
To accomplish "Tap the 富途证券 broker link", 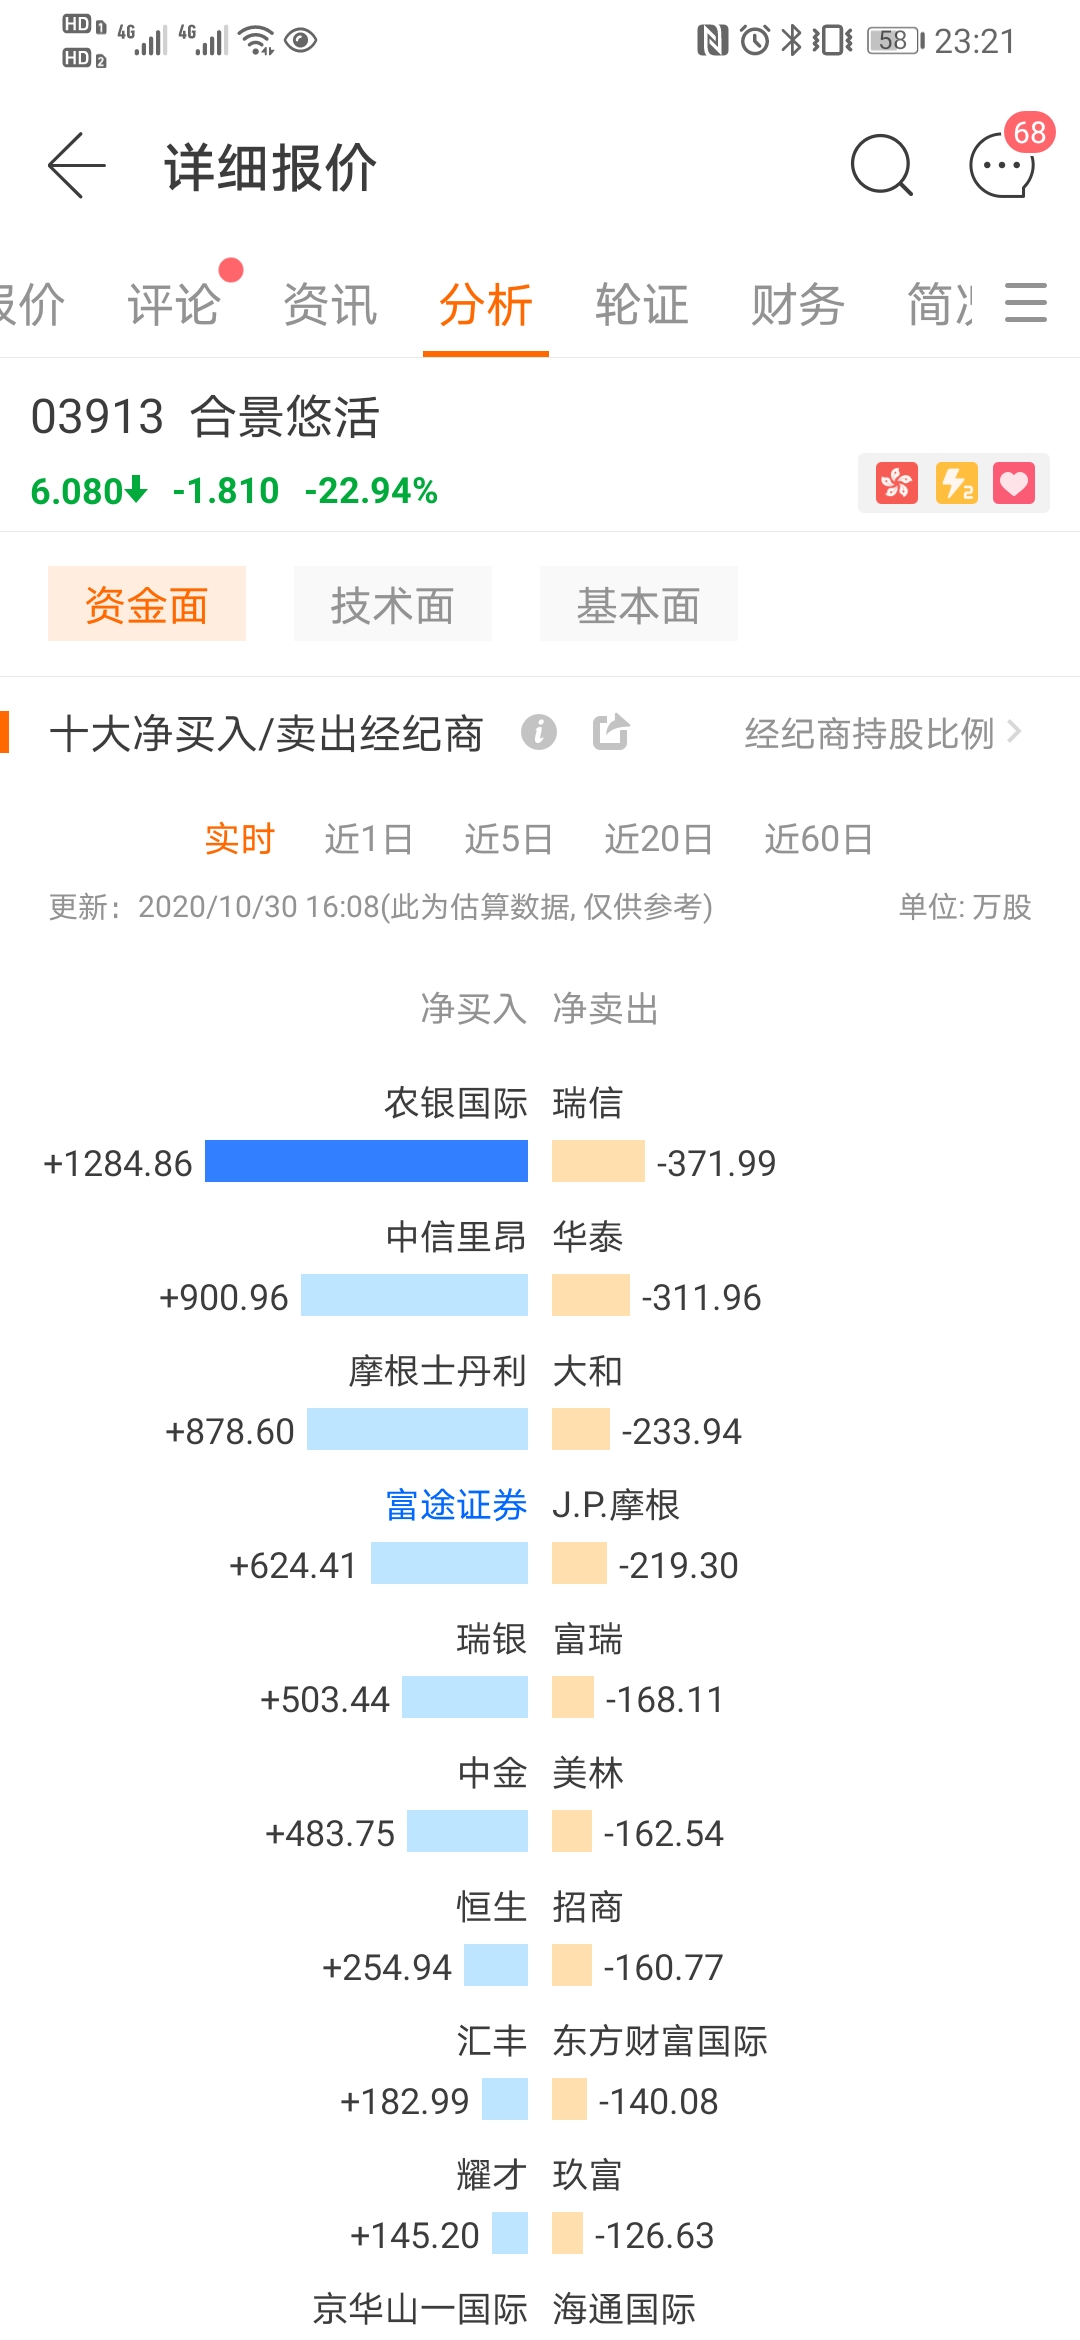I will coord(456,1505).
